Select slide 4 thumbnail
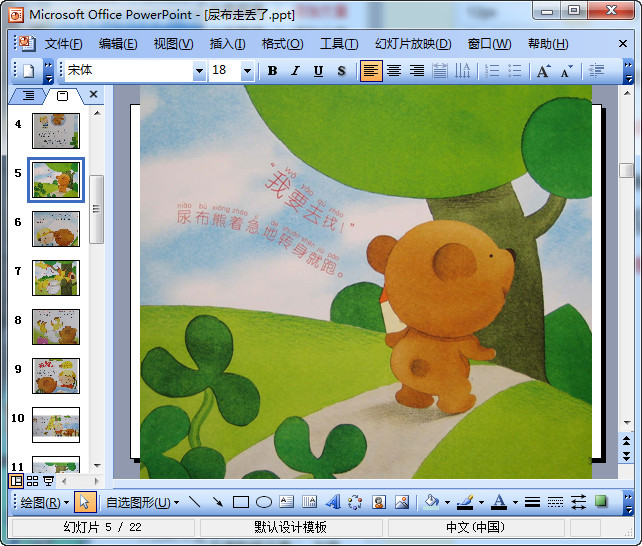The height and width of the screenshot is (546, 642). (x=56, y=131)
